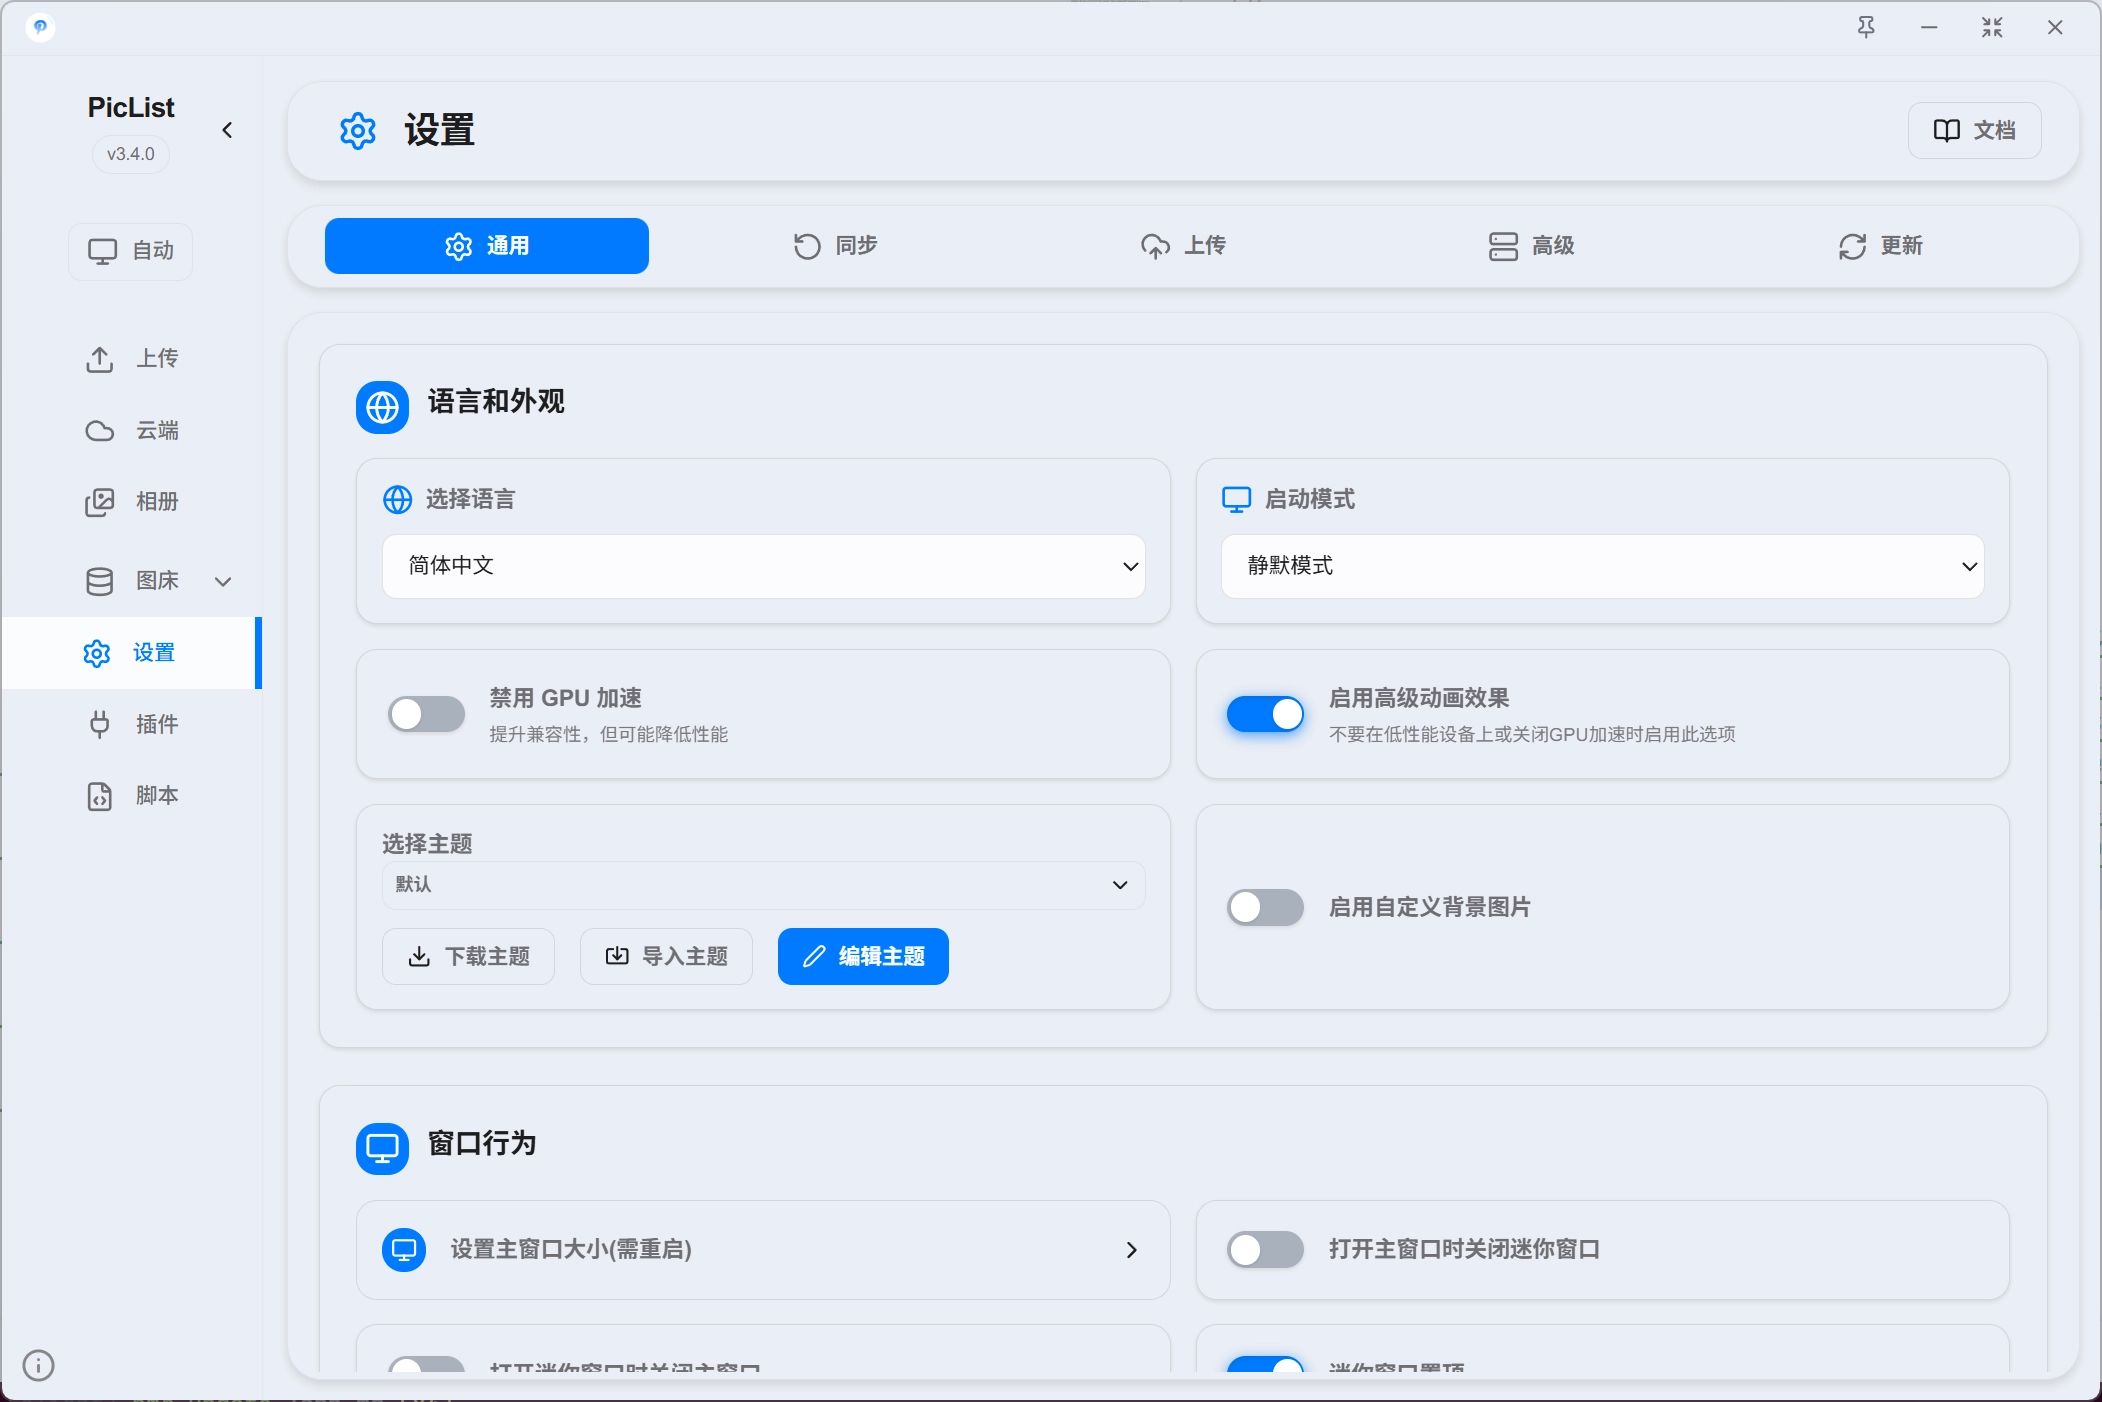
Task: Go to 插件 plugins in sidebar
Action: tap(131, 724)
